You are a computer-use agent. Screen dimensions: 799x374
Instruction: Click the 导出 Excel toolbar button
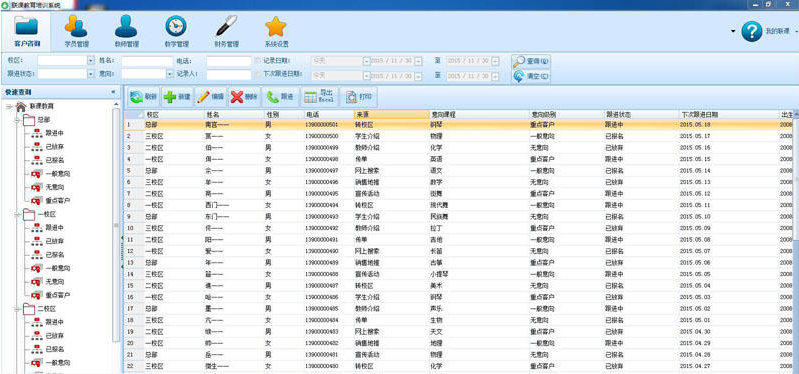click(x=319, y=97)
